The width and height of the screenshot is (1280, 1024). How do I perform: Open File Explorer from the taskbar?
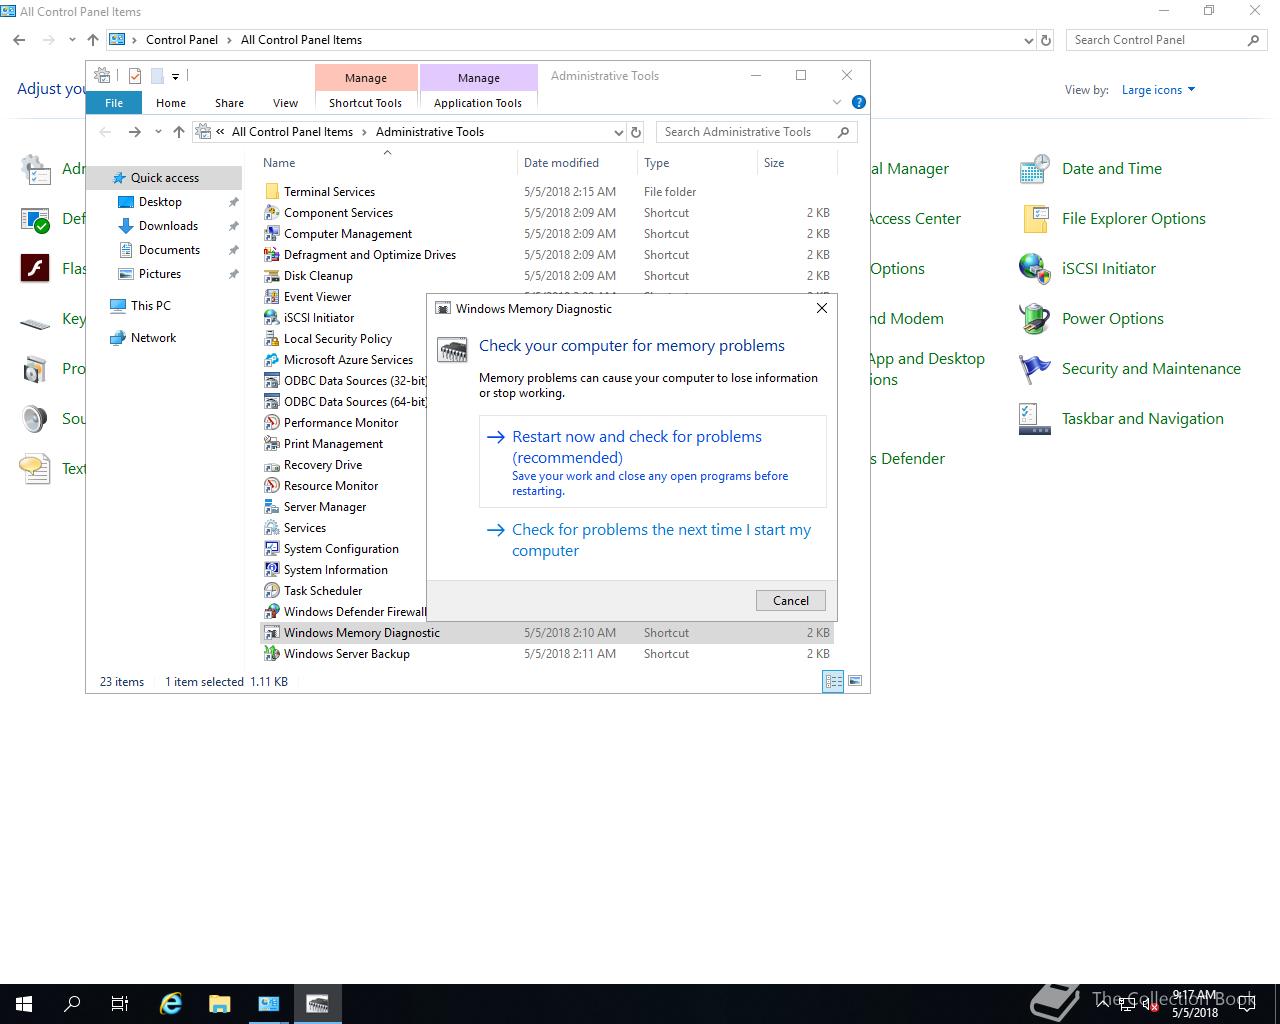220,1004
